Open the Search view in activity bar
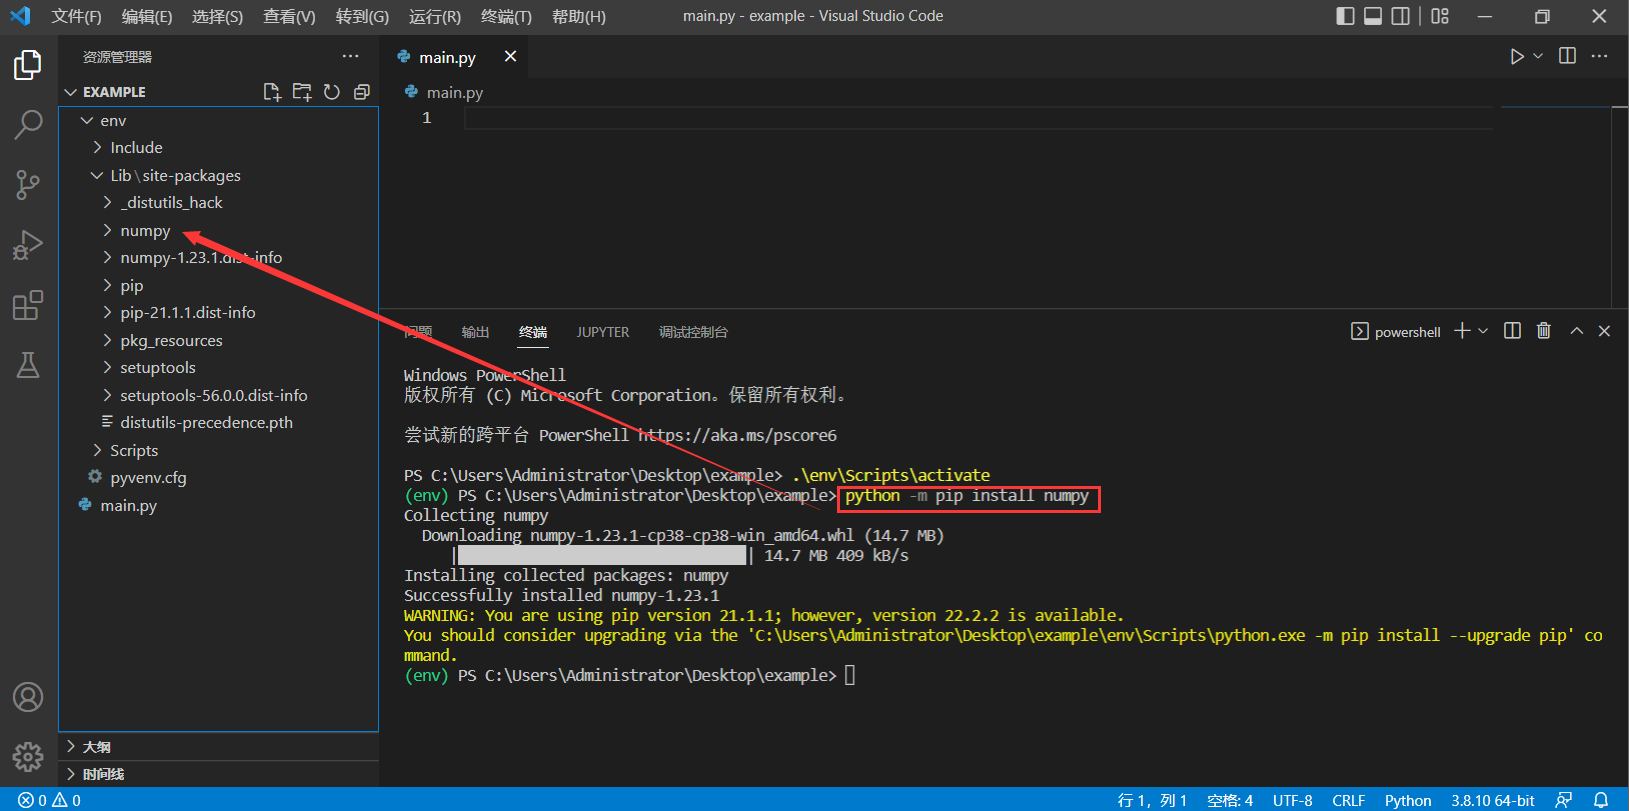 point(28,125)
